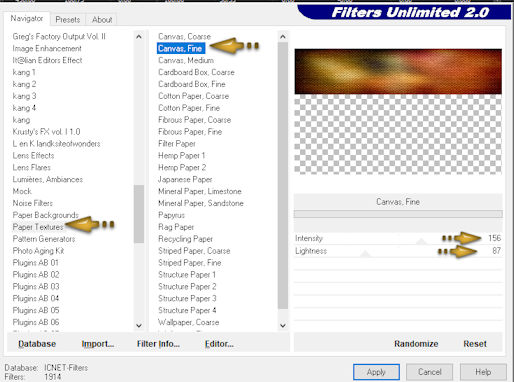The width and height of the screenshot is (514, 382).
Task: Click the Apply button
Action: (x=376, y=372)
